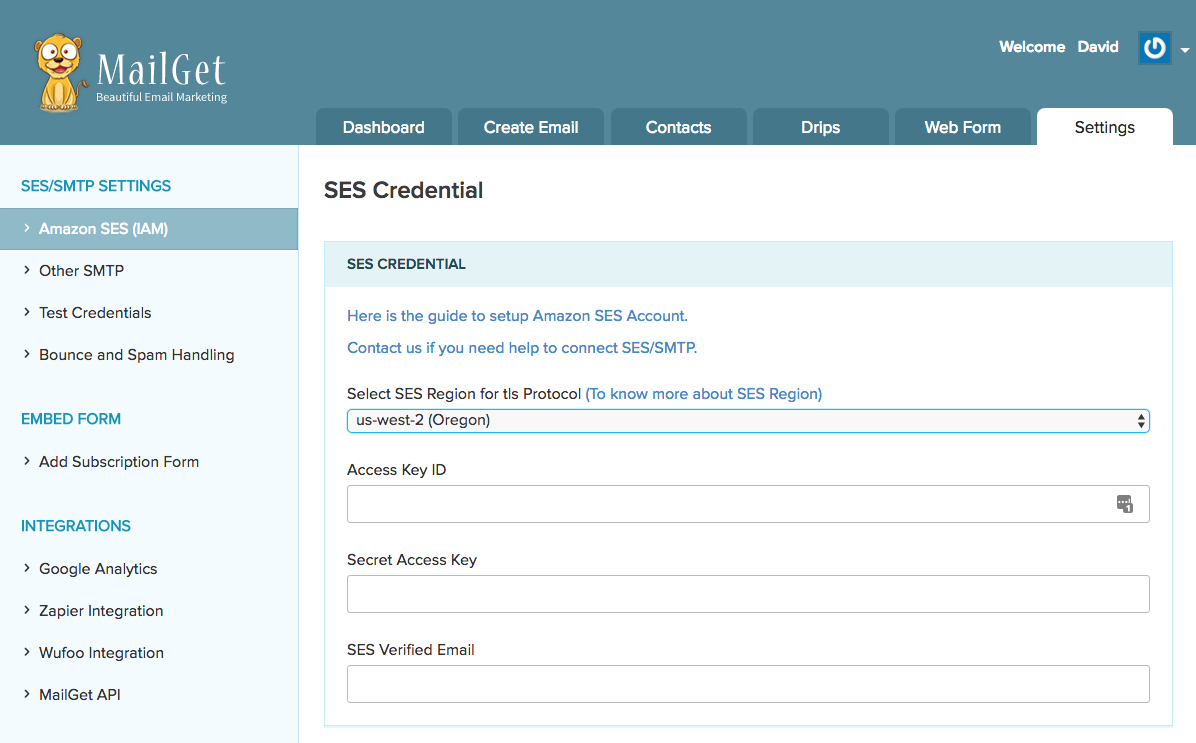The width and height of the screenshot is (1196, 743).
Task: Go to Bounce and Spam Handling
Action: (136, 355)
